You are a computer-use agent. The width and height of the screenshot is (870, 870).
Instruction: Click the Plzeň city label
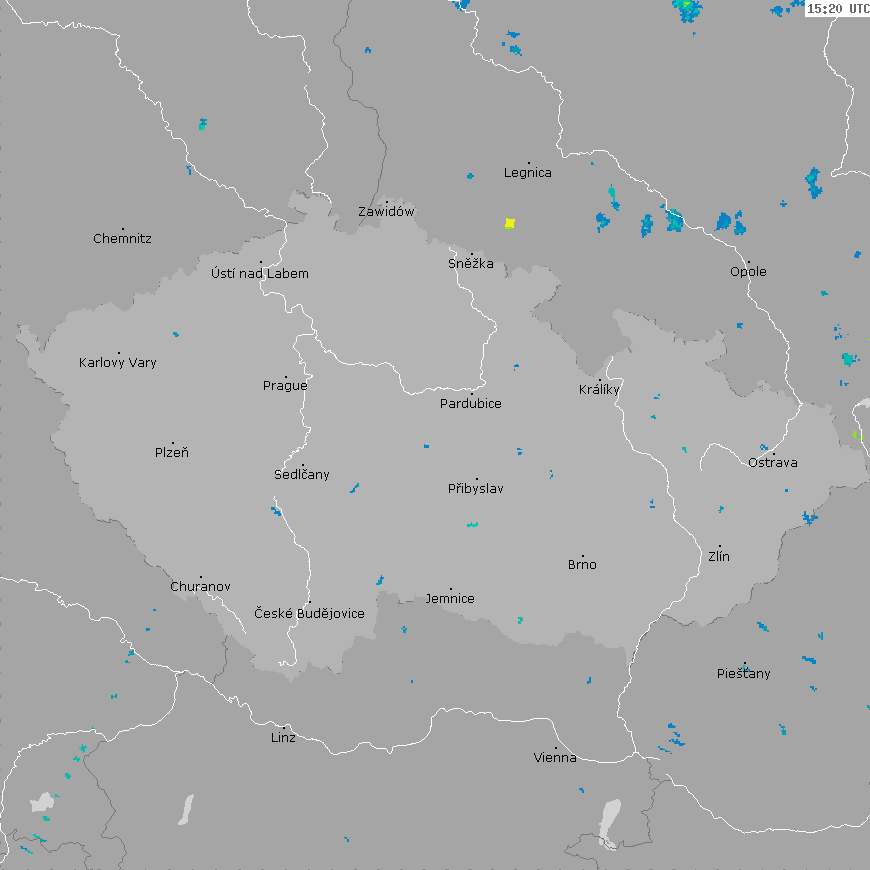click(x=171, y=453)
